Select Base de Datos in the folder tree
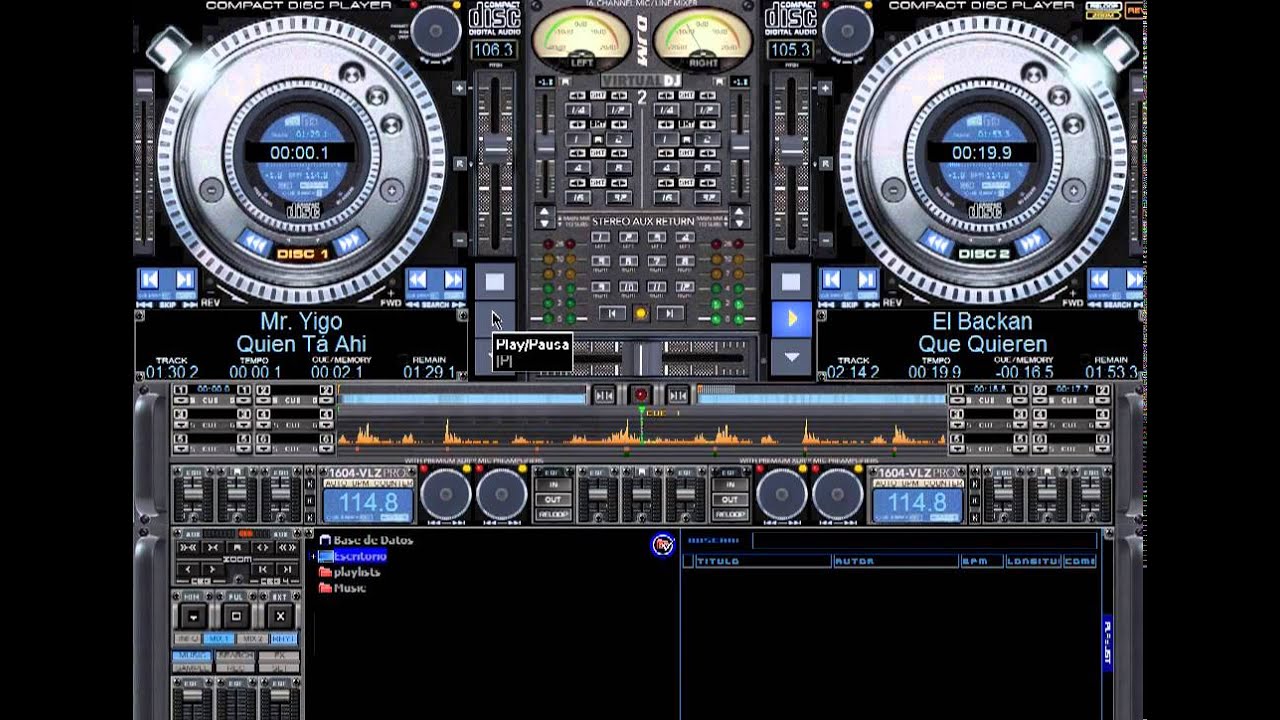Viewport: 1280px width, 720px height. tap(372, 540)
